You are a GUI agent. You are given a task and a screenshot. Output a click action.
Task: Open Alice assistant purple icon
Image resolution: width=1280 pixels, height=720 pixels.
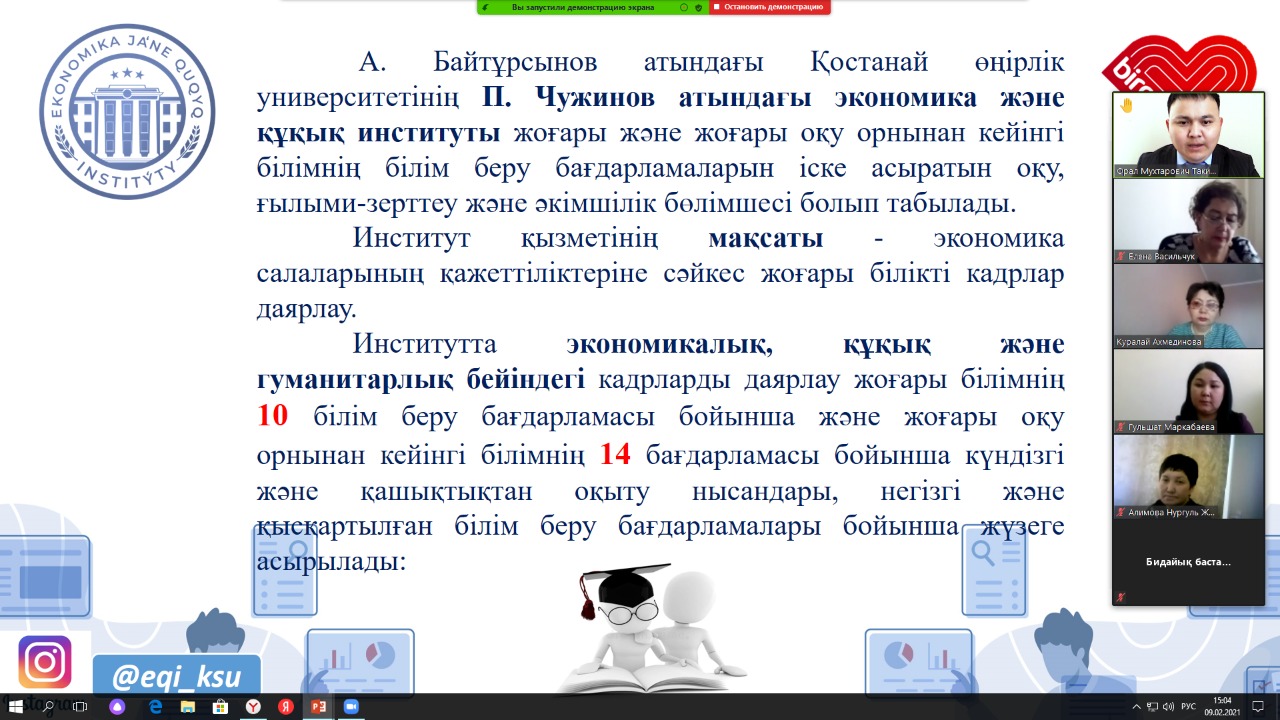pos(118,706)
